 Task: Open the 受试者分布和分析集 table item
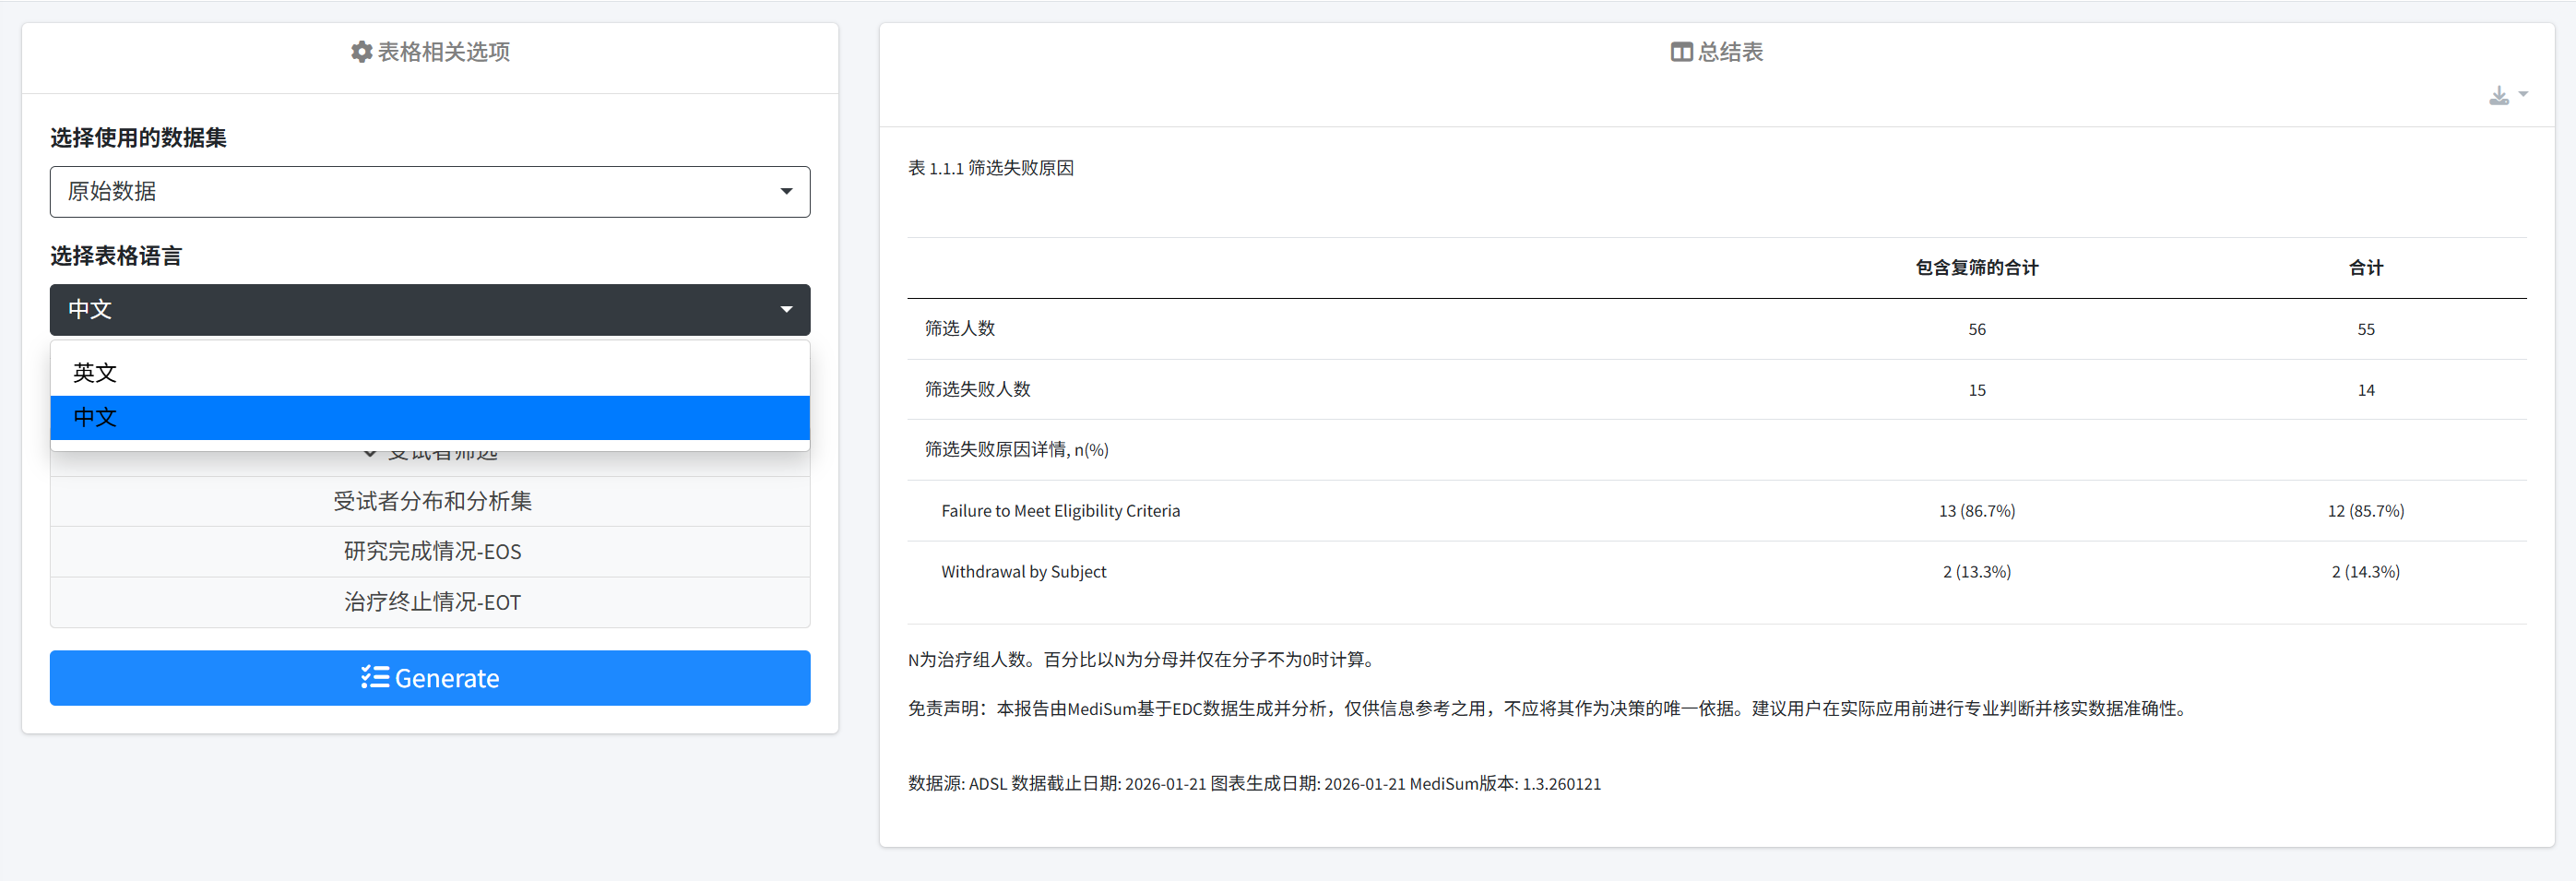[x=431, y=502]
